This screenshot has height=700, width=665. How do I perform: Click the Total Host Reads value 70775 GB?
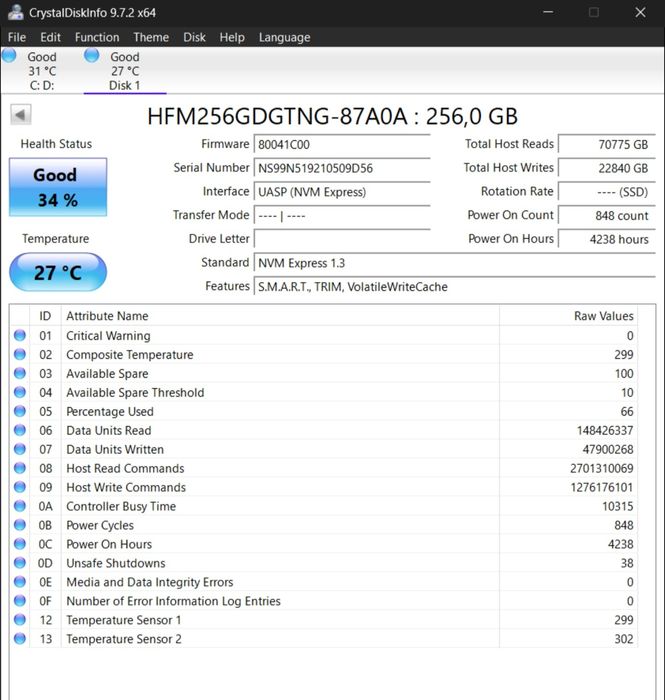click(607, 144)
